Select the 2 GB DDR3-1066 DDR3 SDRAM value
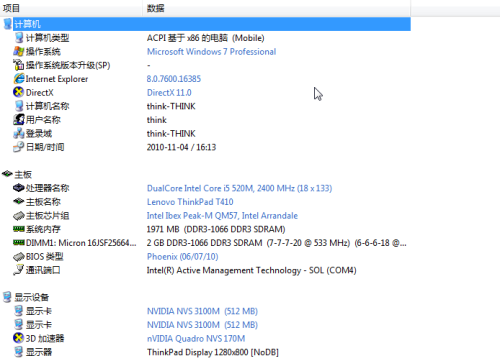This screenshot has width=500, height=361. pos(277,243)
